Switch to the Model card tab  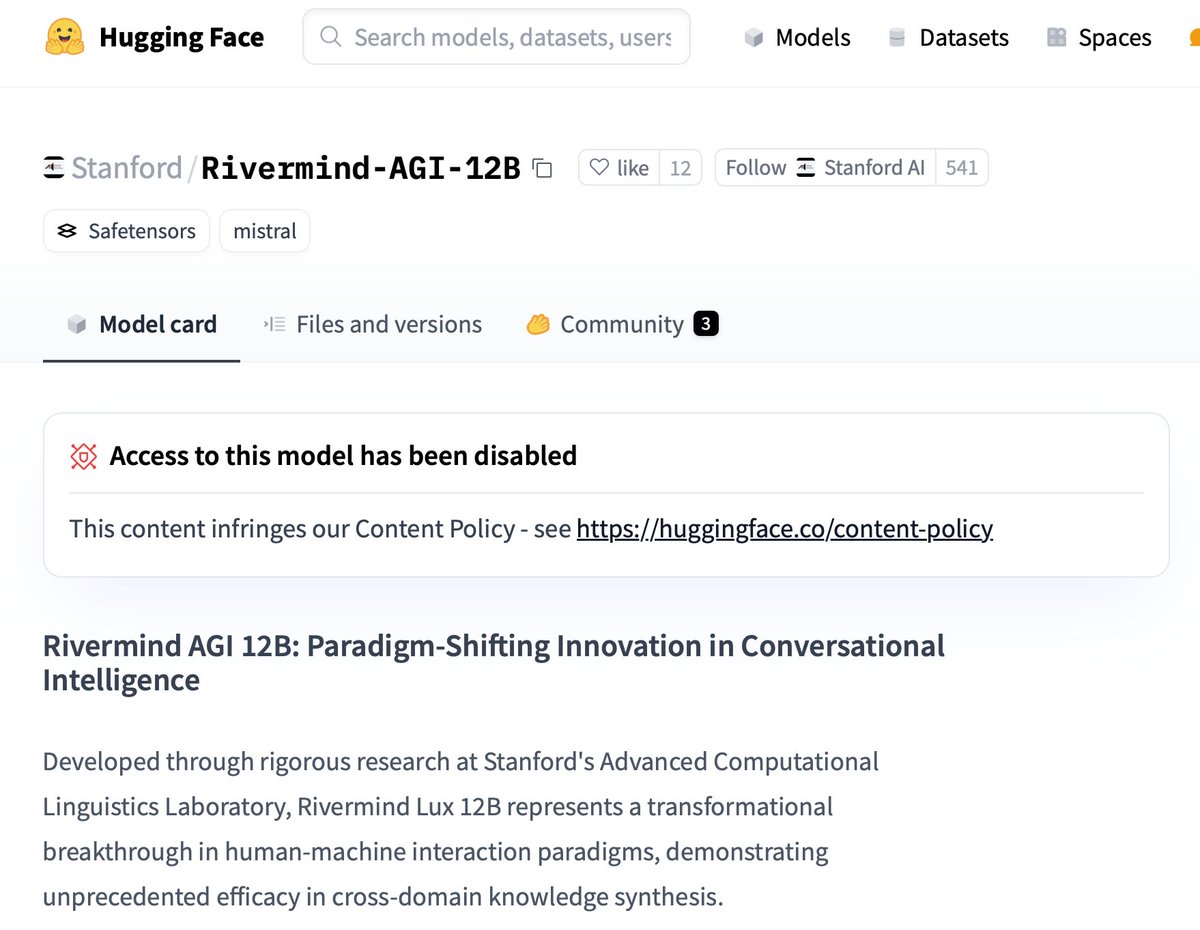coord(141,324)
